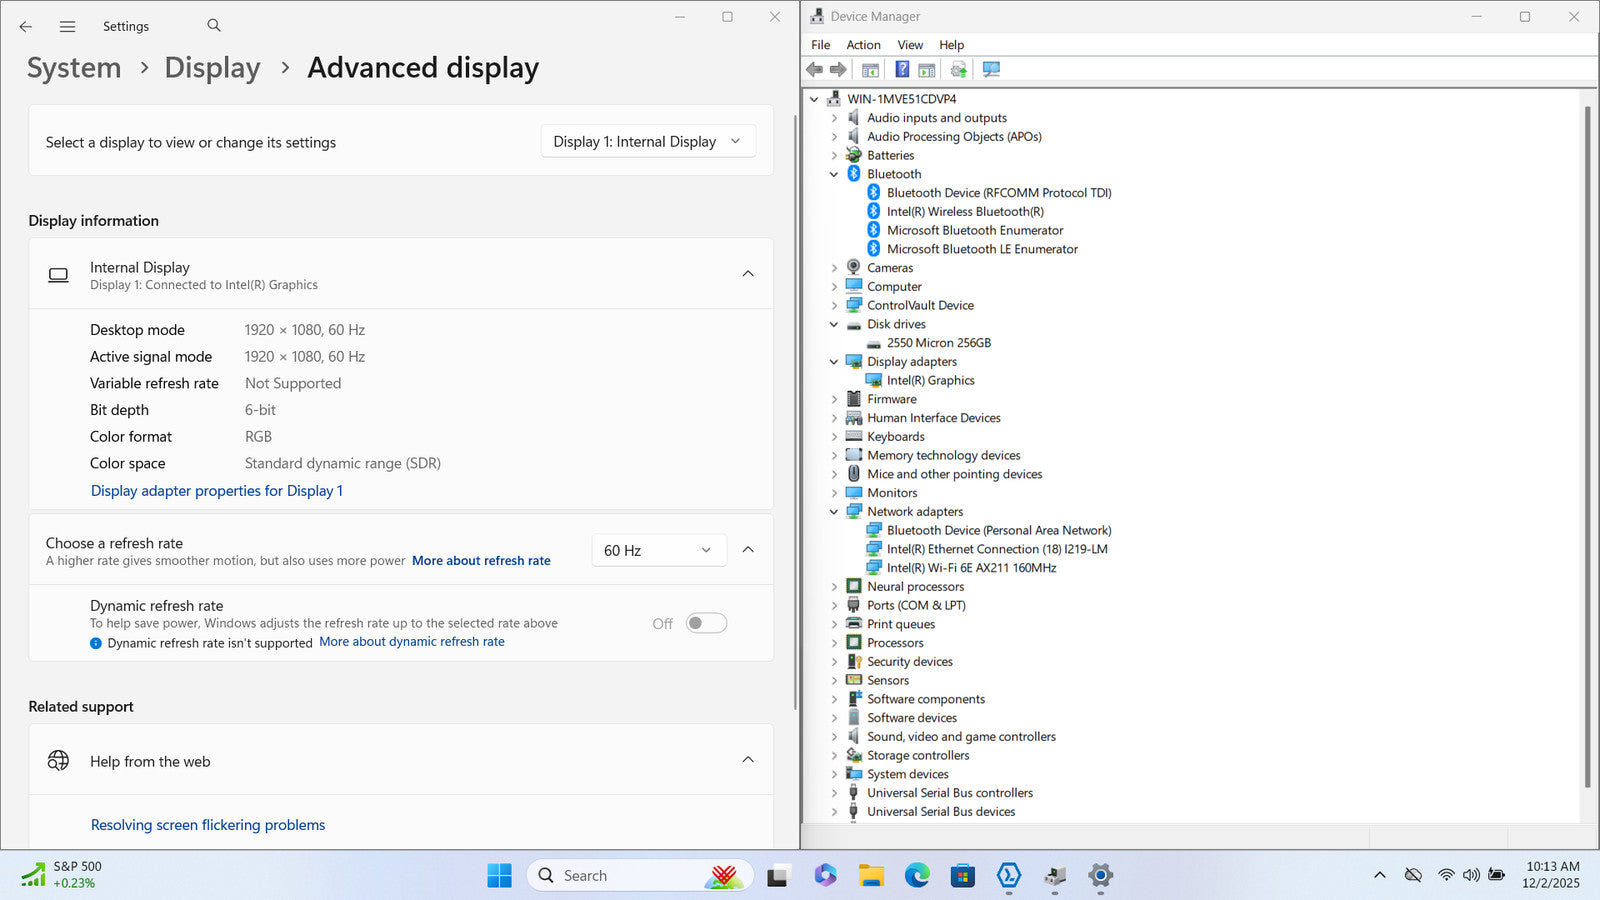Click Show/Hide Console Tree toolbar icon

point(870,69)
